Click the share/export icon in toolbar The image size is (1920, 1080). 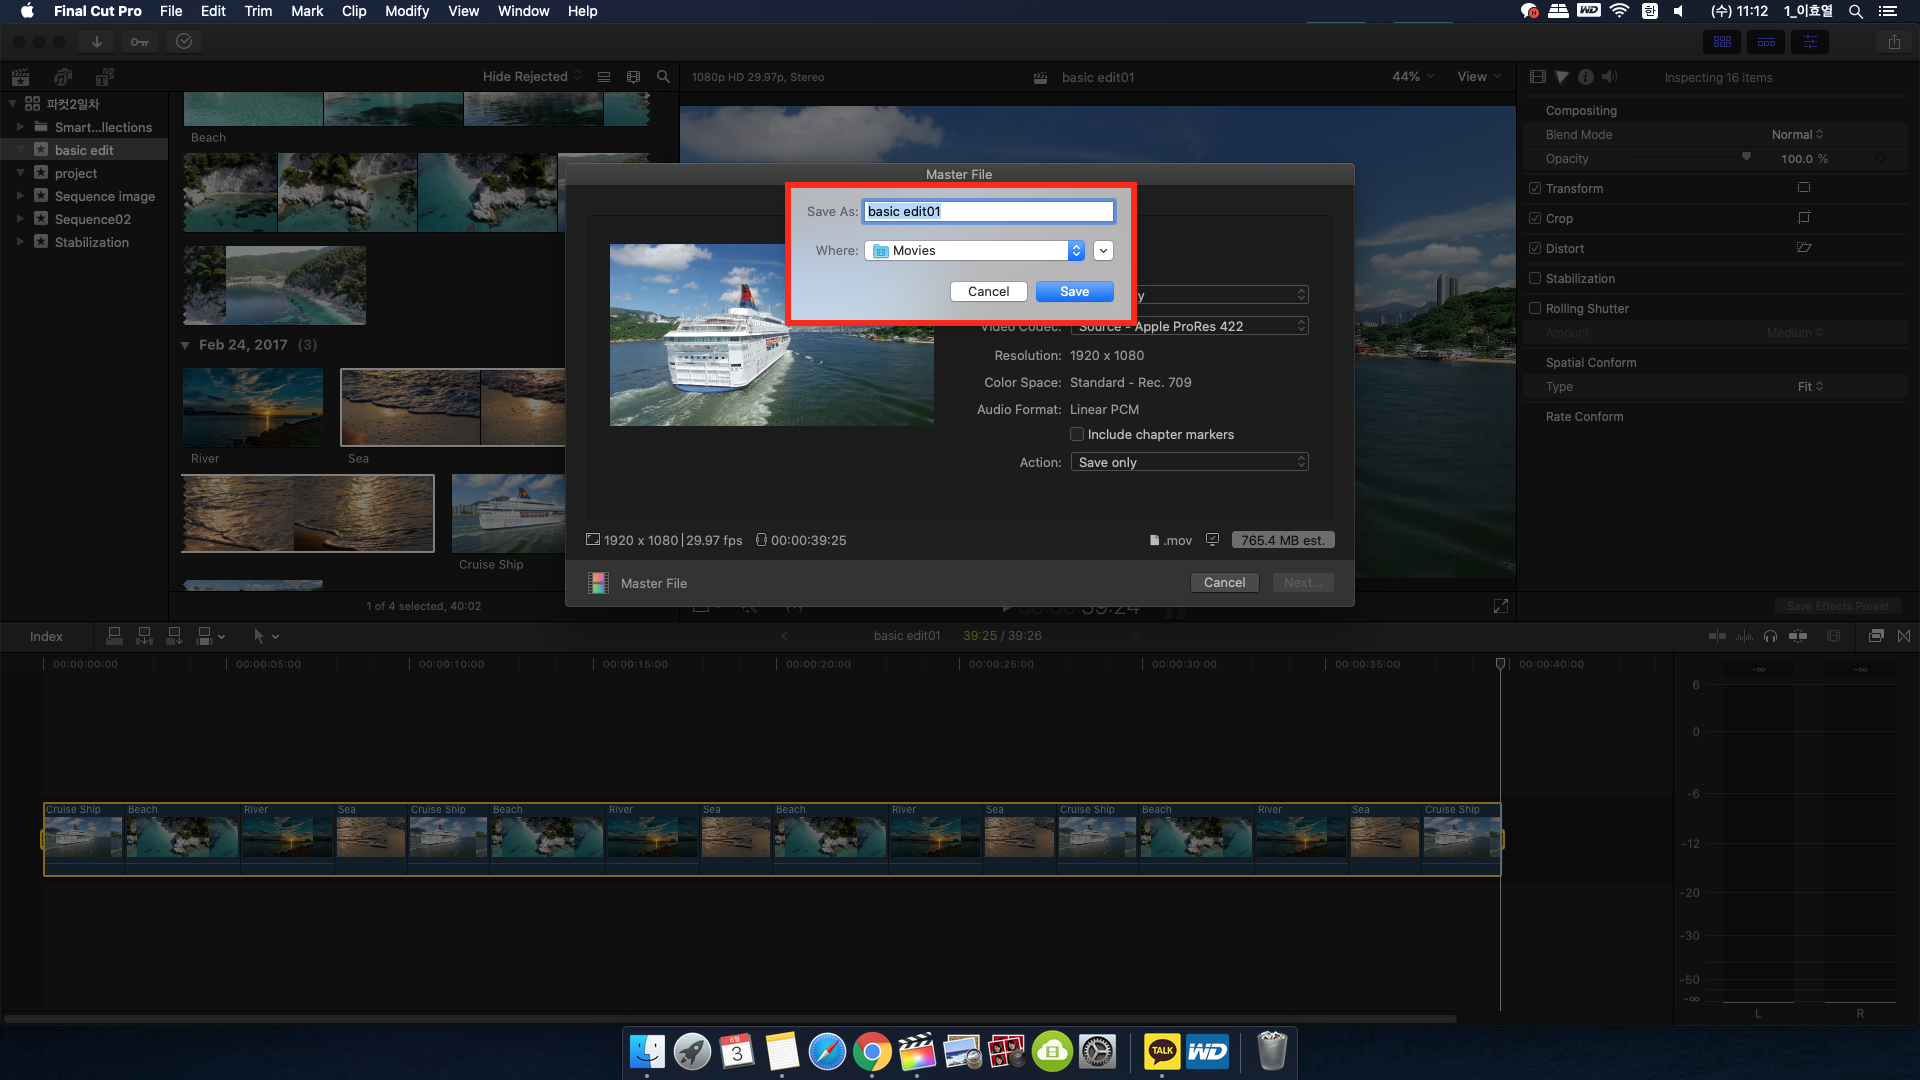point(1894,42)
